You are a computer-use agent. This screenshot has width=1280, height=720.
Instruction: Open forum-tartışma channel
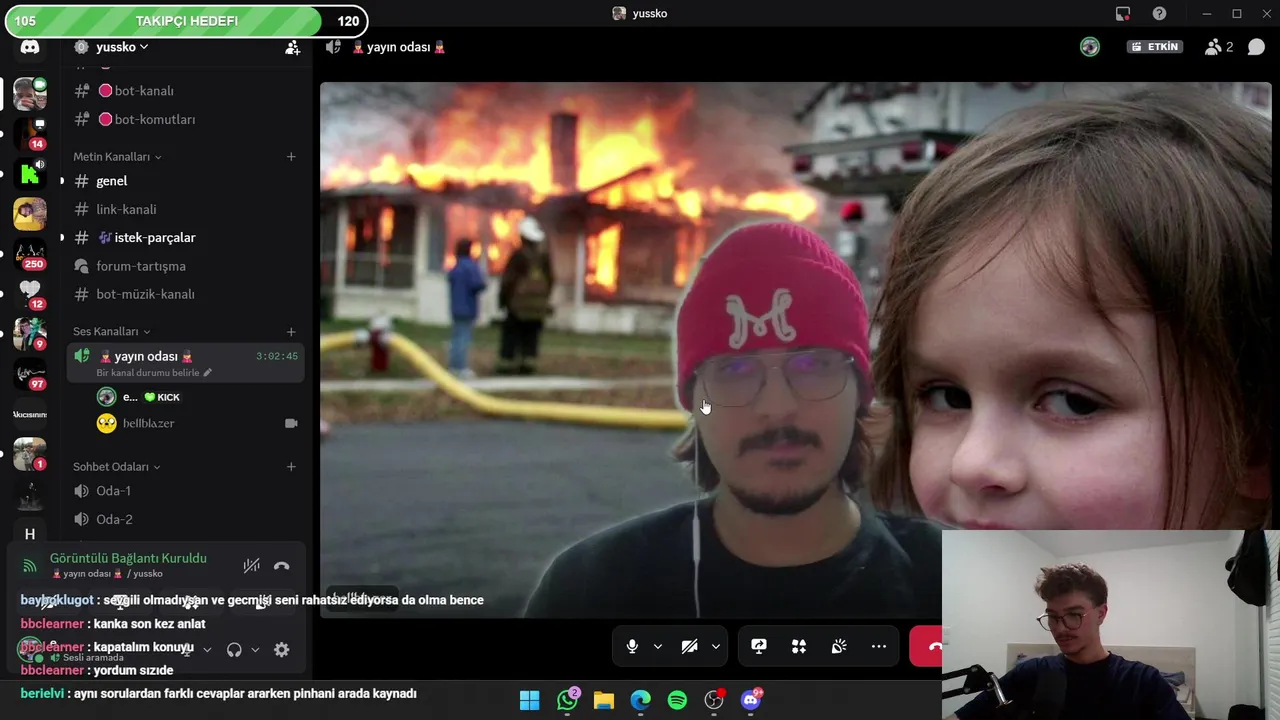pos(186,266)
